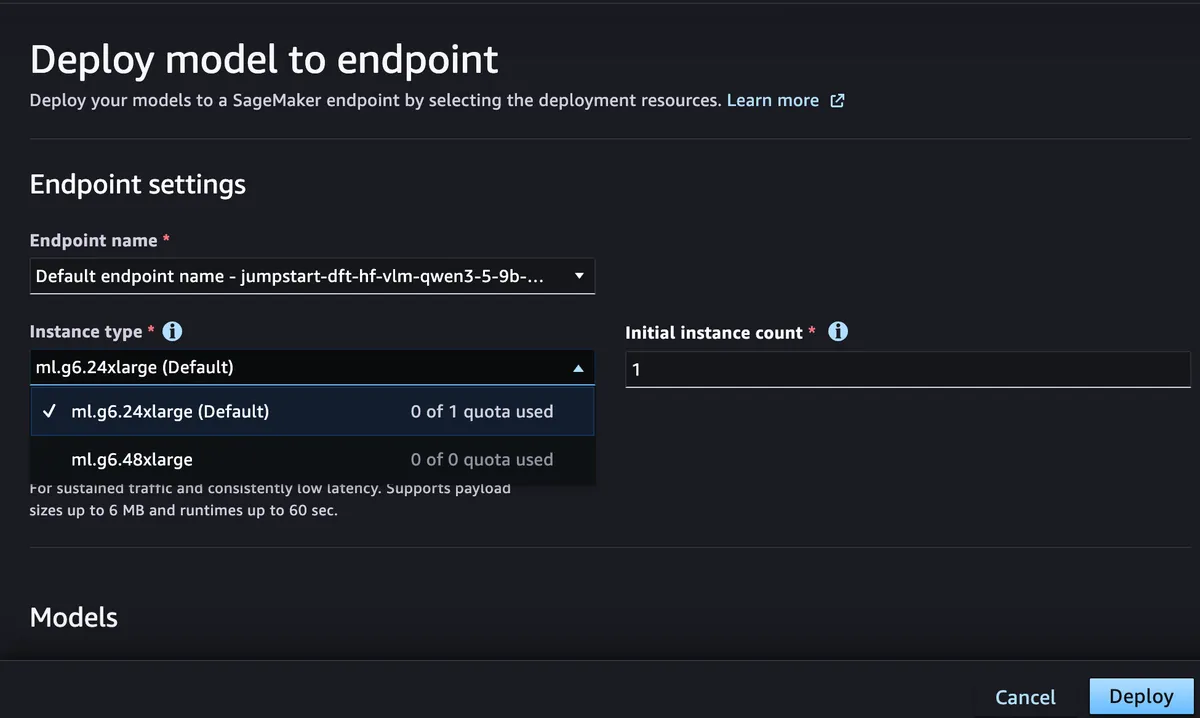
Task: Click the Endpoint name label
Action: coord(94,241)
